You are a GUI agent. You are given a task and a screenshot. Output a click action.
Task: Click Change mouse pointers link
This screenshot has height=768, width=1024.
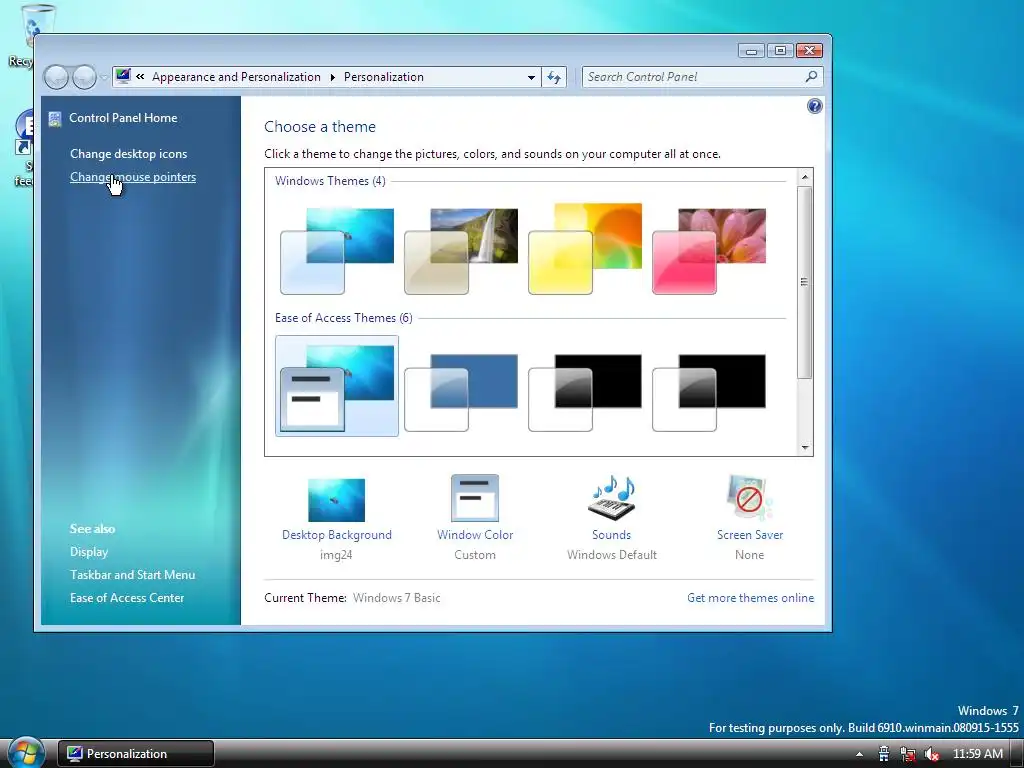(133, 177)
